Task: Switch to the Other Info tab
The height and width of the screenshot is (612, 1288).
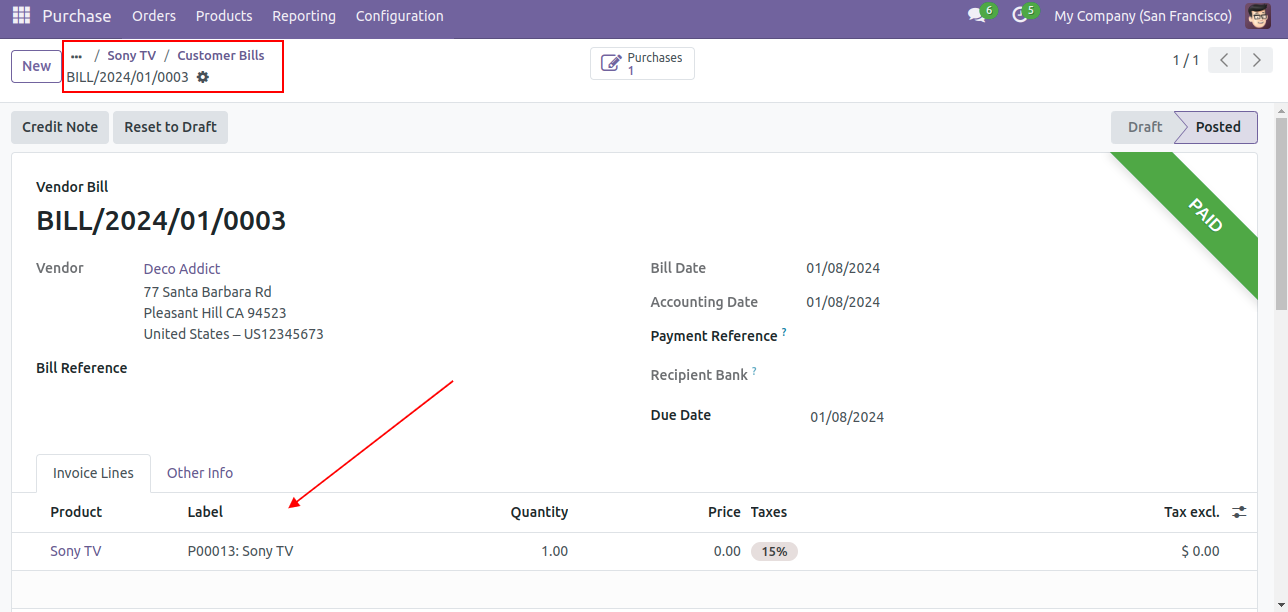Action: coord(200,473)
